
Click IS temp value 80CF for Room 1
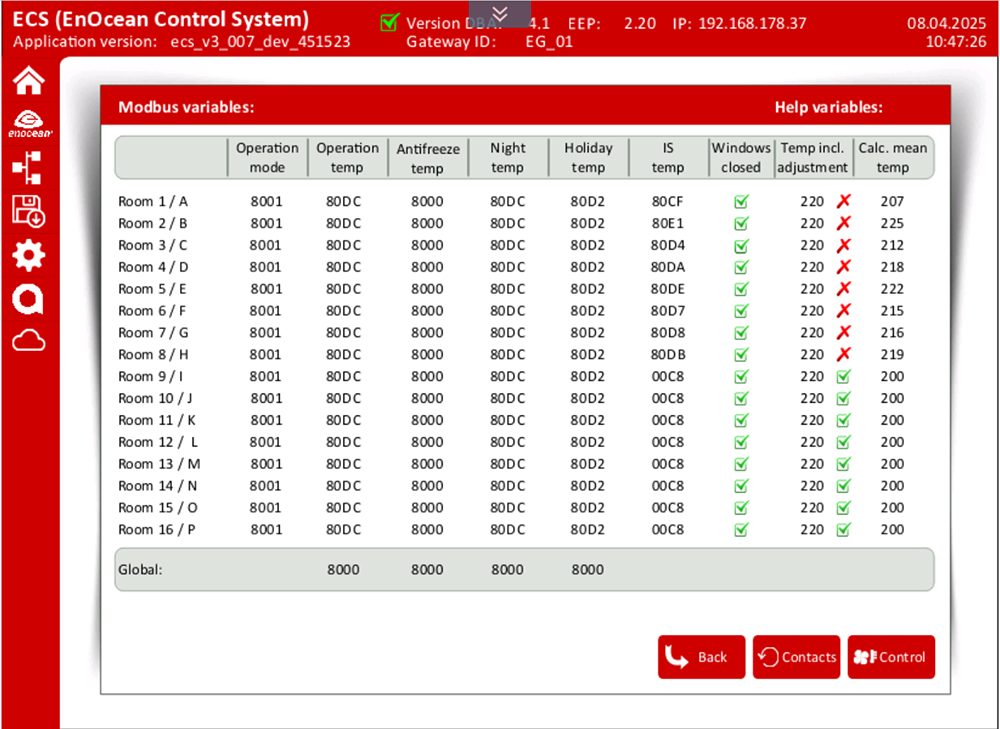pyautogui.click(x=667, y=202)
